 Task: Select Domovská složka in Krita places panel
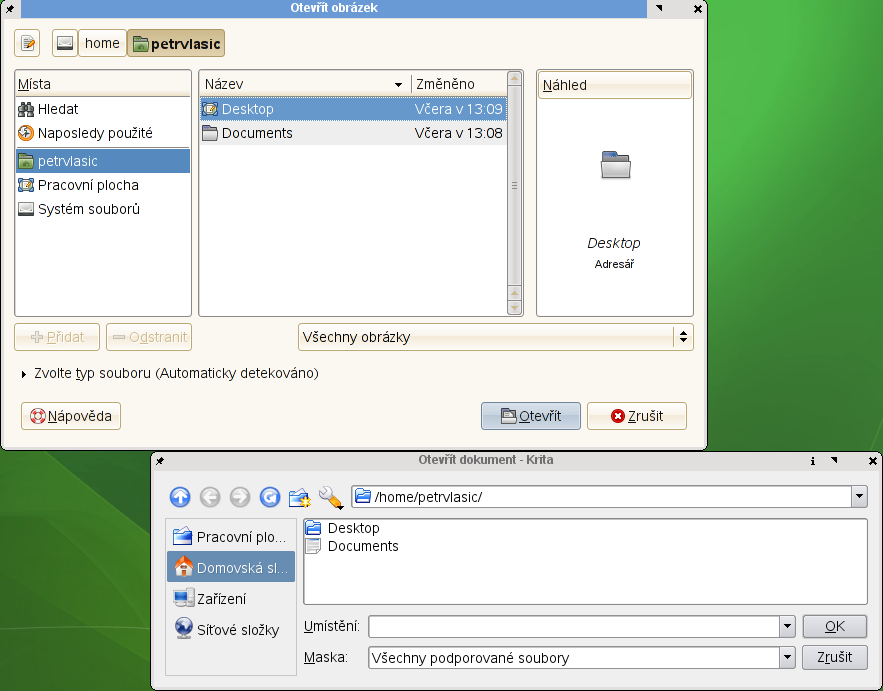(x=231, y=567)
